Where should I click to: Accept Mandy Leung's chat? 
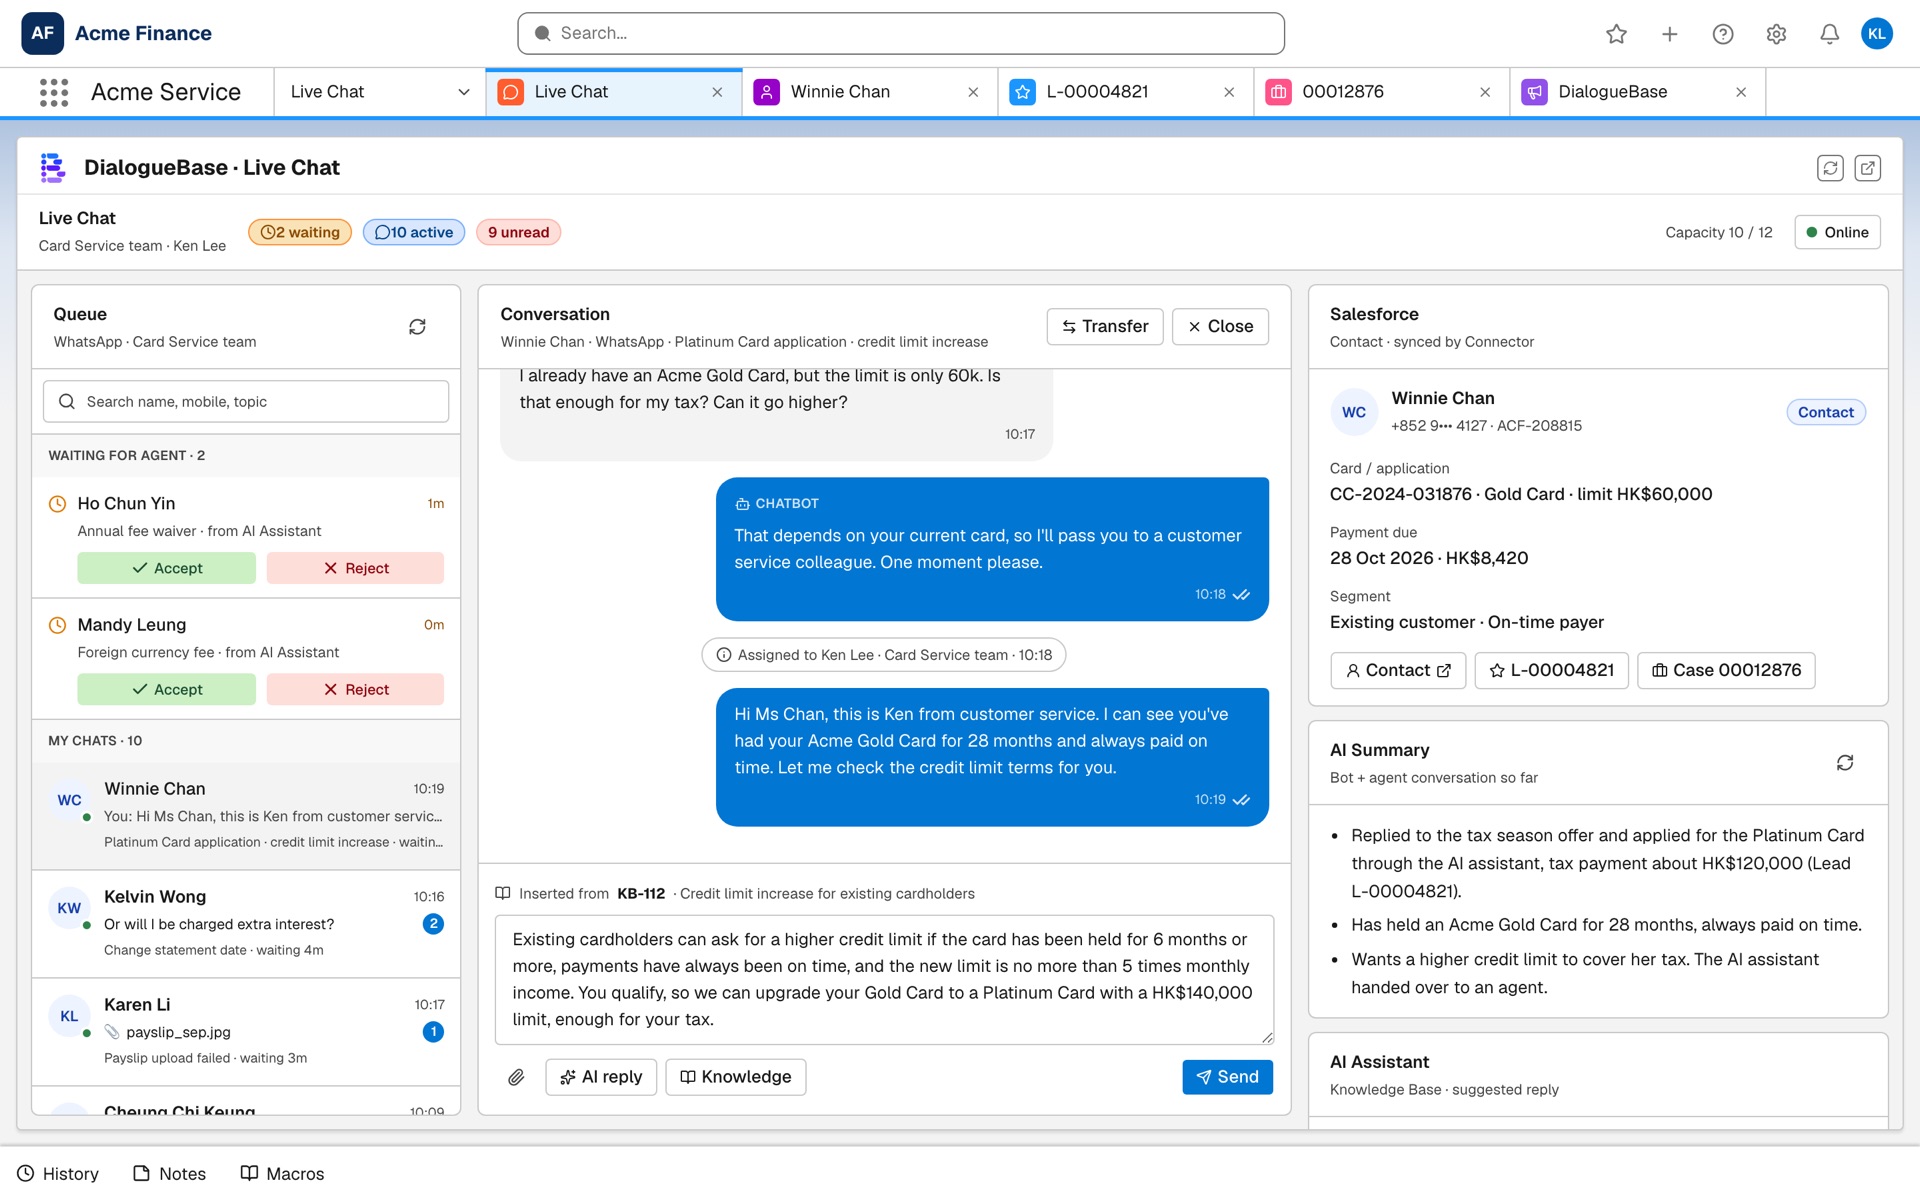pos(166,689)
